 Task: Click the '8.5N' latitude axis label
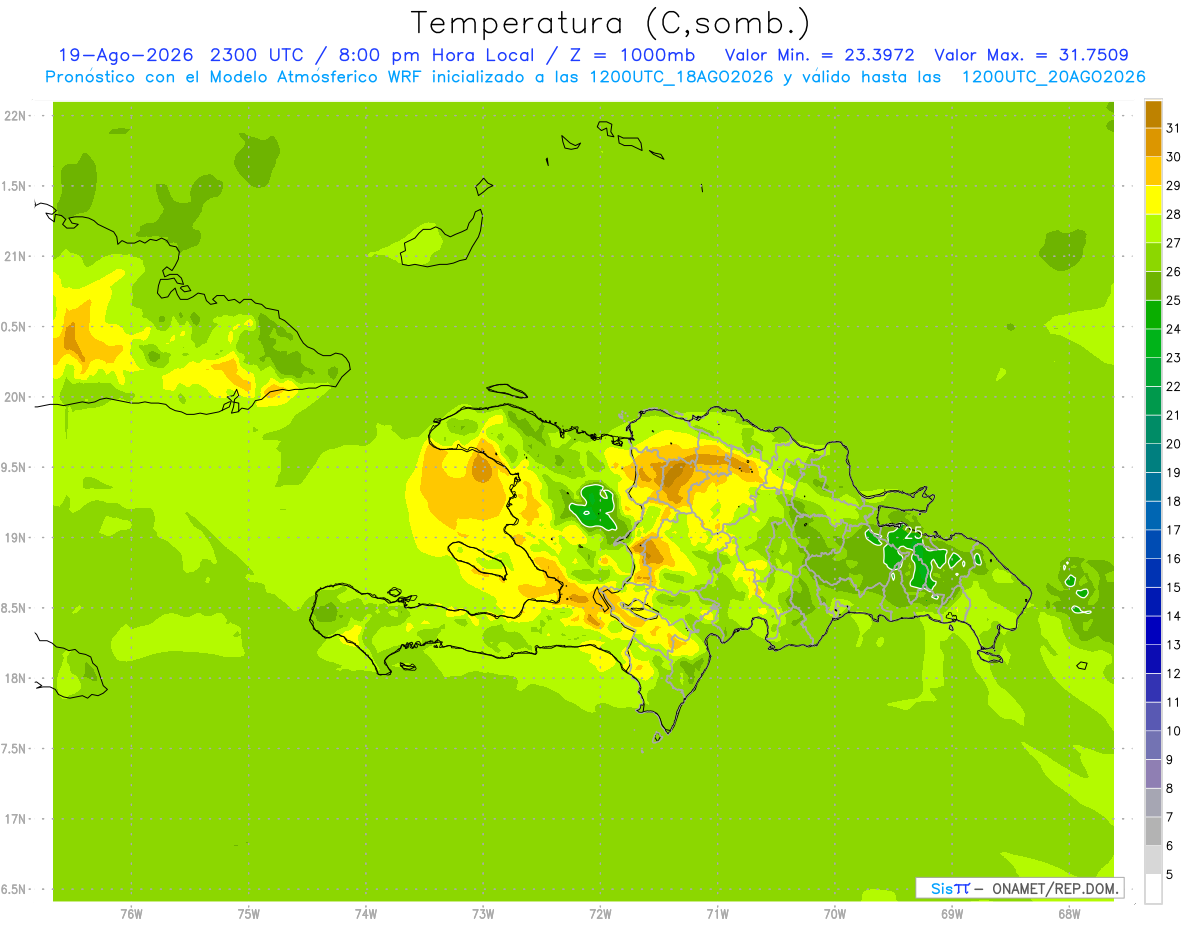click(13, 608)
